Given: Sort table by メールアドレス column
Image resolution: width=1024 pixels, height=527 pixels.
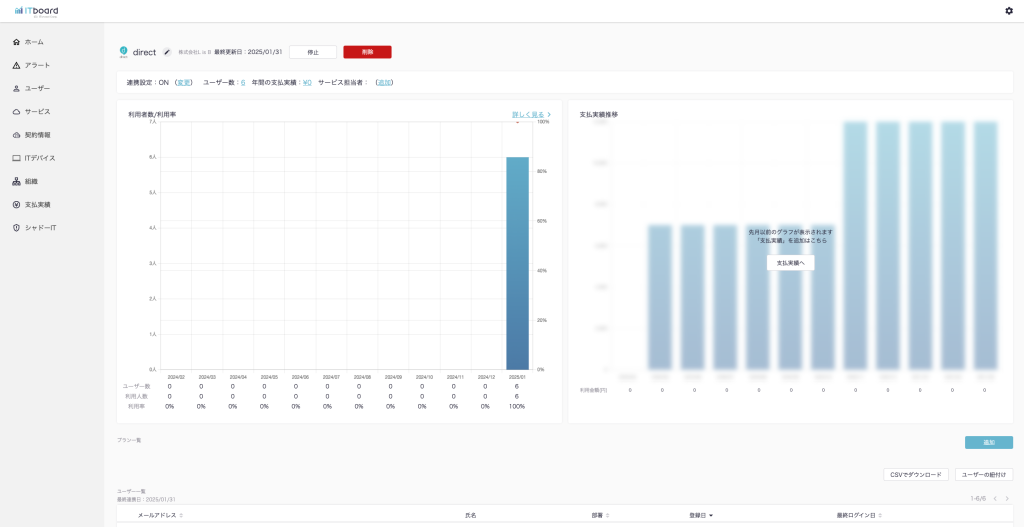Looking at the screenshot, I should click(160, 515).
